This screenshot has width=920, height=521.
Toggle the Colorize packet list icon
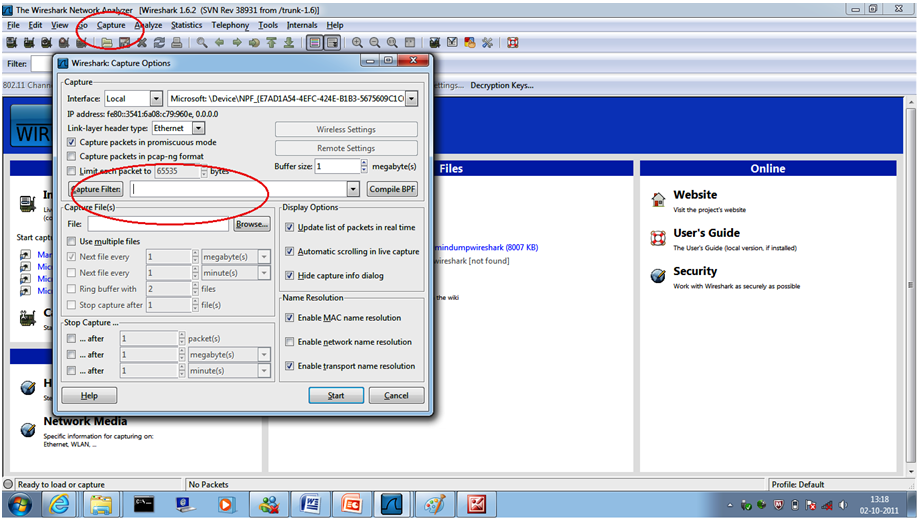point(315,43)
